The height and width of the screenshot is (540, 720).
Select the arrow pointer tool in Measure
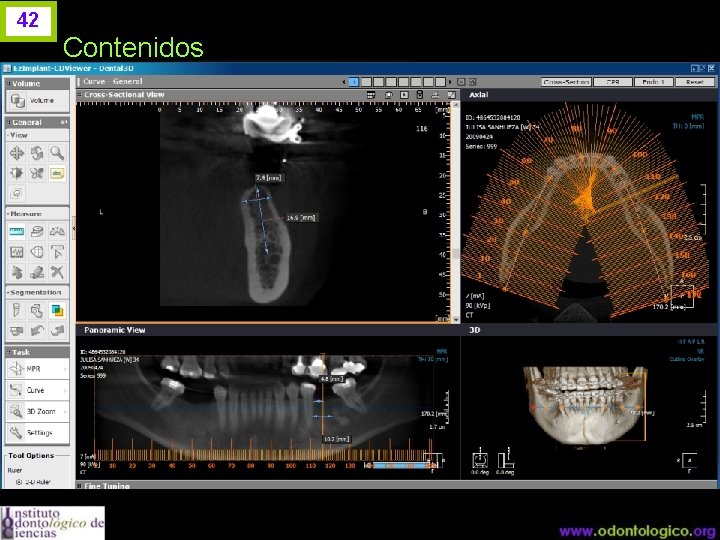click(17, 272)
